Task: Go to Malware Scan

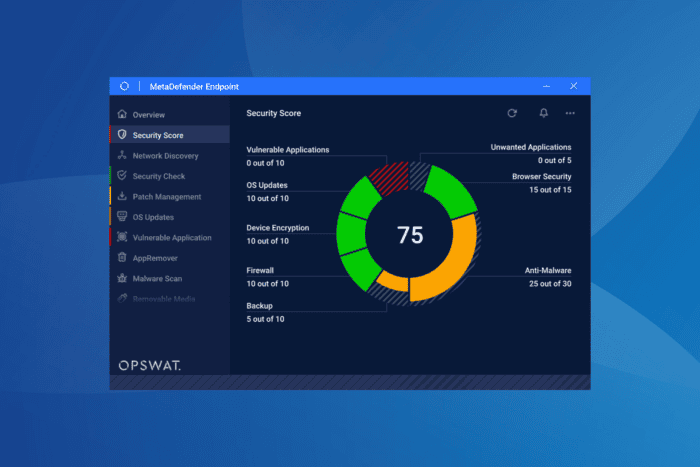Action: pyautogui.click(x=170, y=279)
